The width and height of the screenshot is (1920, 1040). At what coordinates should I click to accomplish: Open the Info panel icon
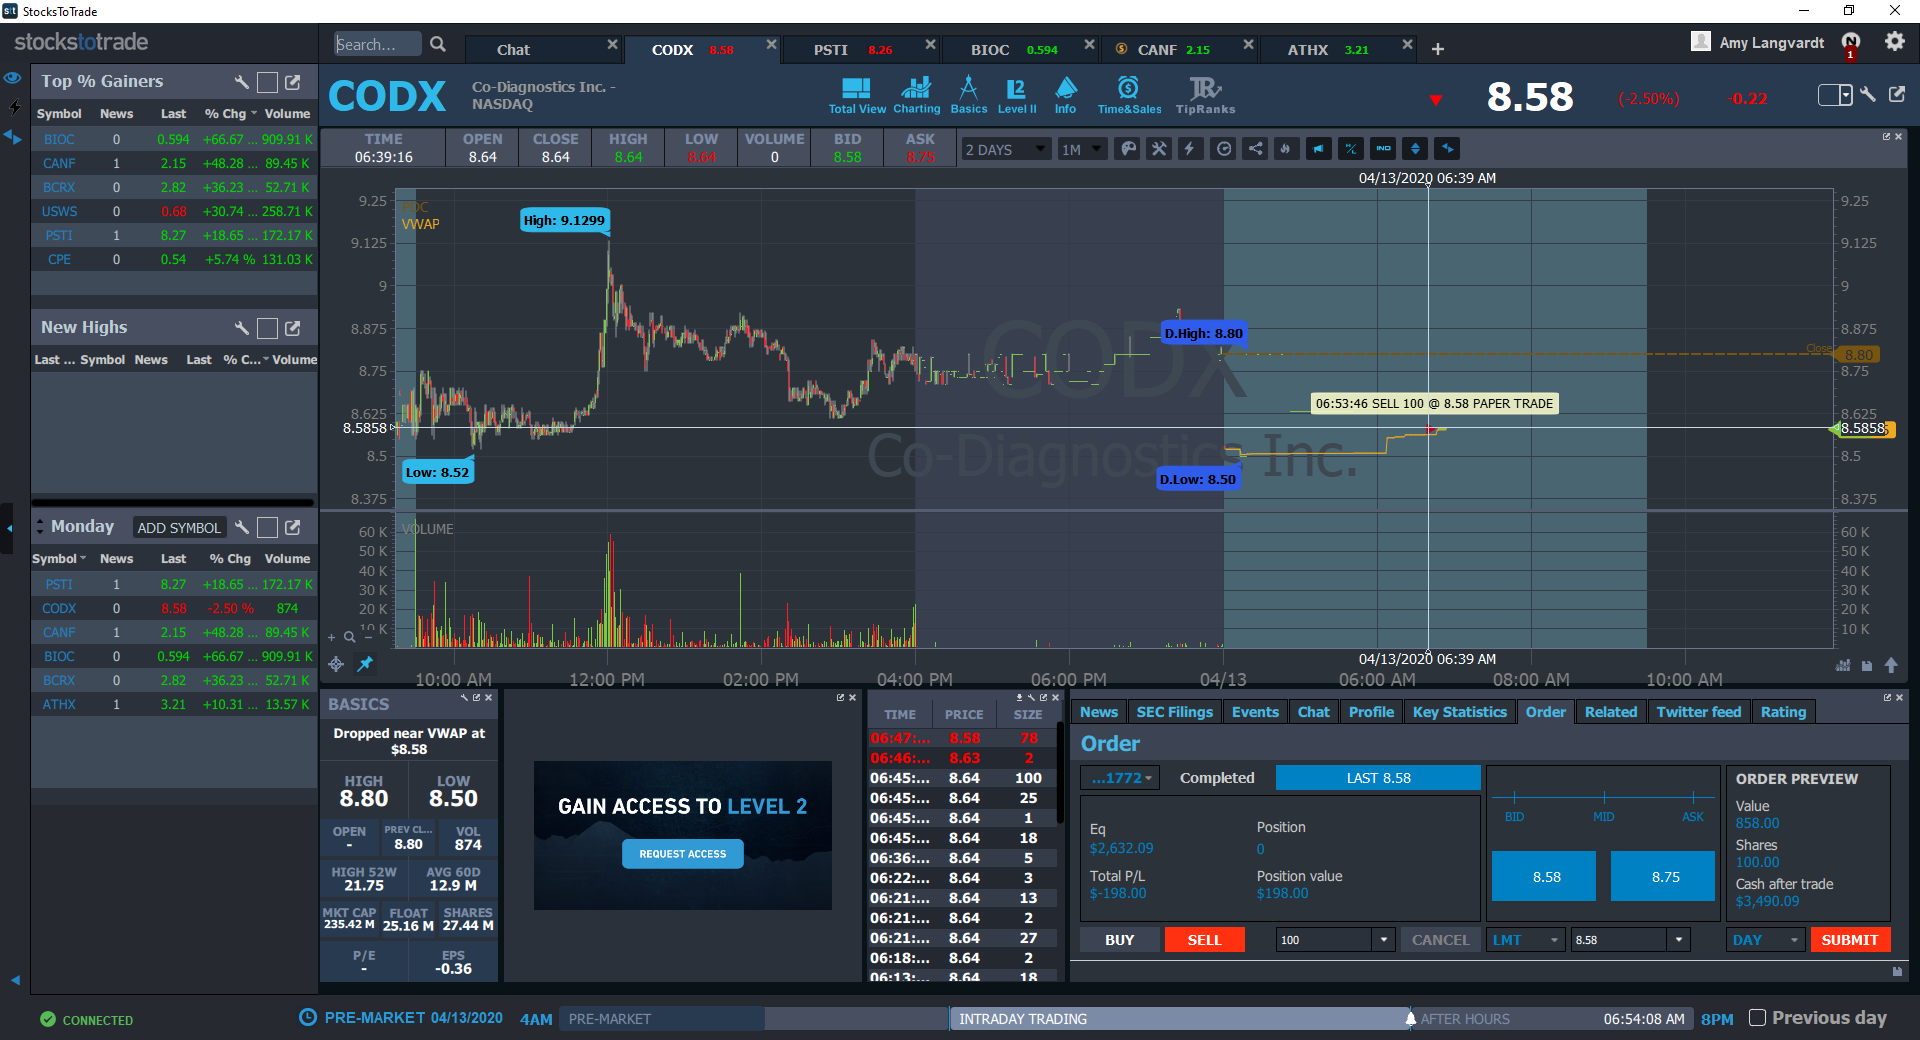coord(1066,96)
